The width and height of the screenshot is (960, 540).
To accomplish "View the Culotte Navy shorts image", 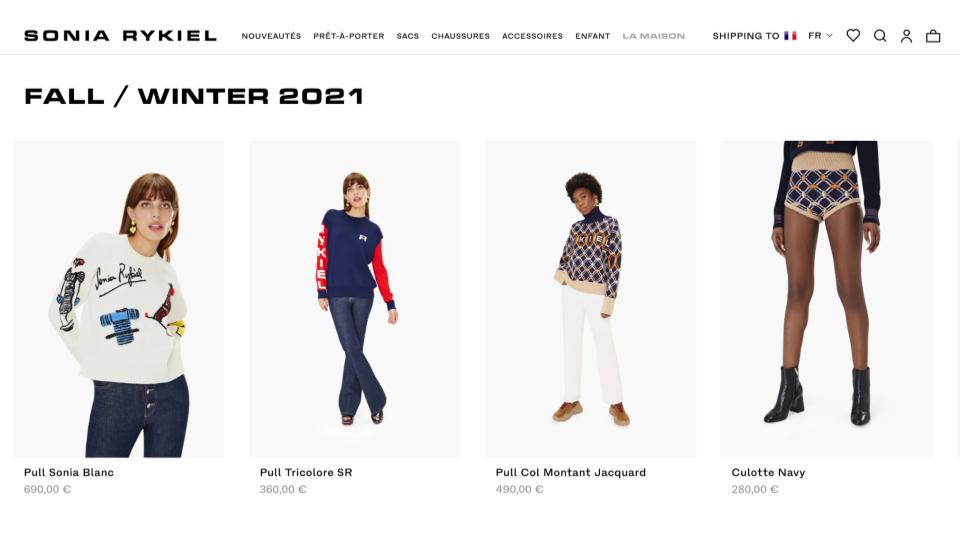I will pyautogui.click(x=827, y=299).
